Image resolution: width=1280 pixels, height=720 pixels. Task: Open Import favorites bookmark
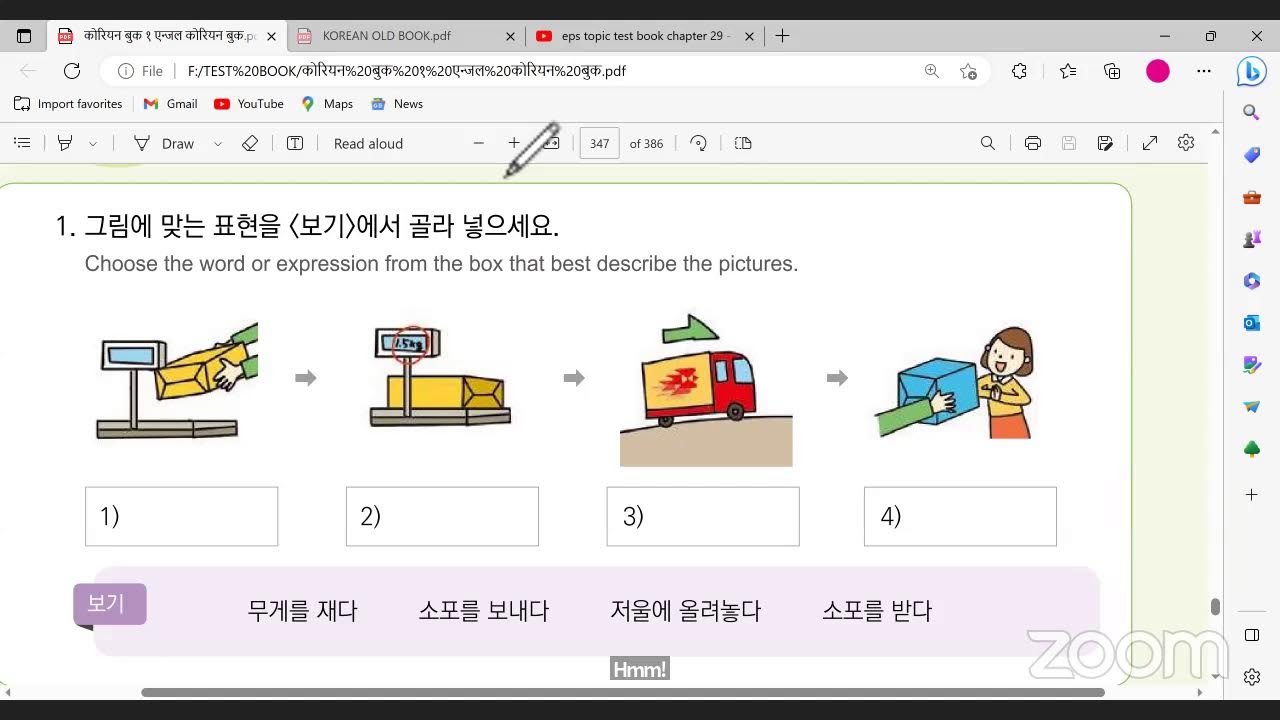pyautogui.click(x=68, y=104)
